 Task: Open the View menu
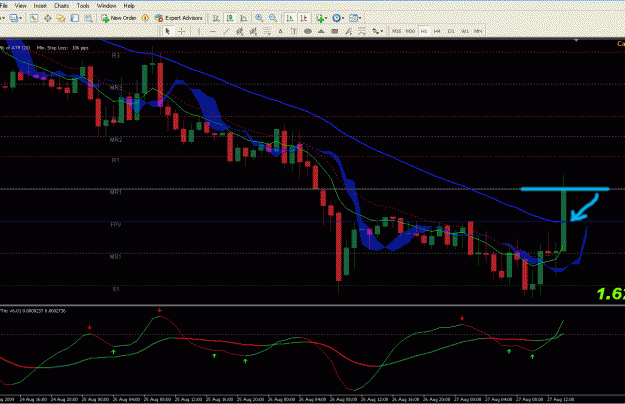click(x=20, y=6)
